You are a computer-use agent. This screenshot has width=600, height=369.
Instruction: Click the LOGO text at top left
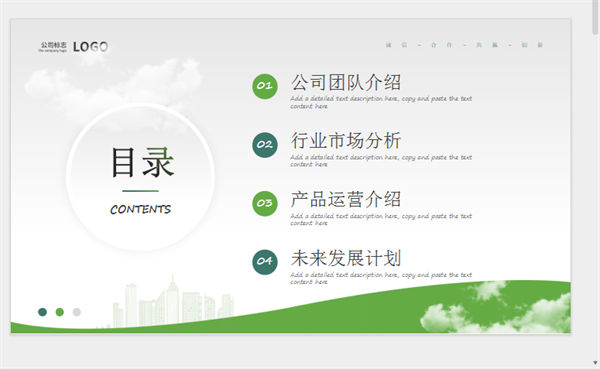click(x=91, y=47)
